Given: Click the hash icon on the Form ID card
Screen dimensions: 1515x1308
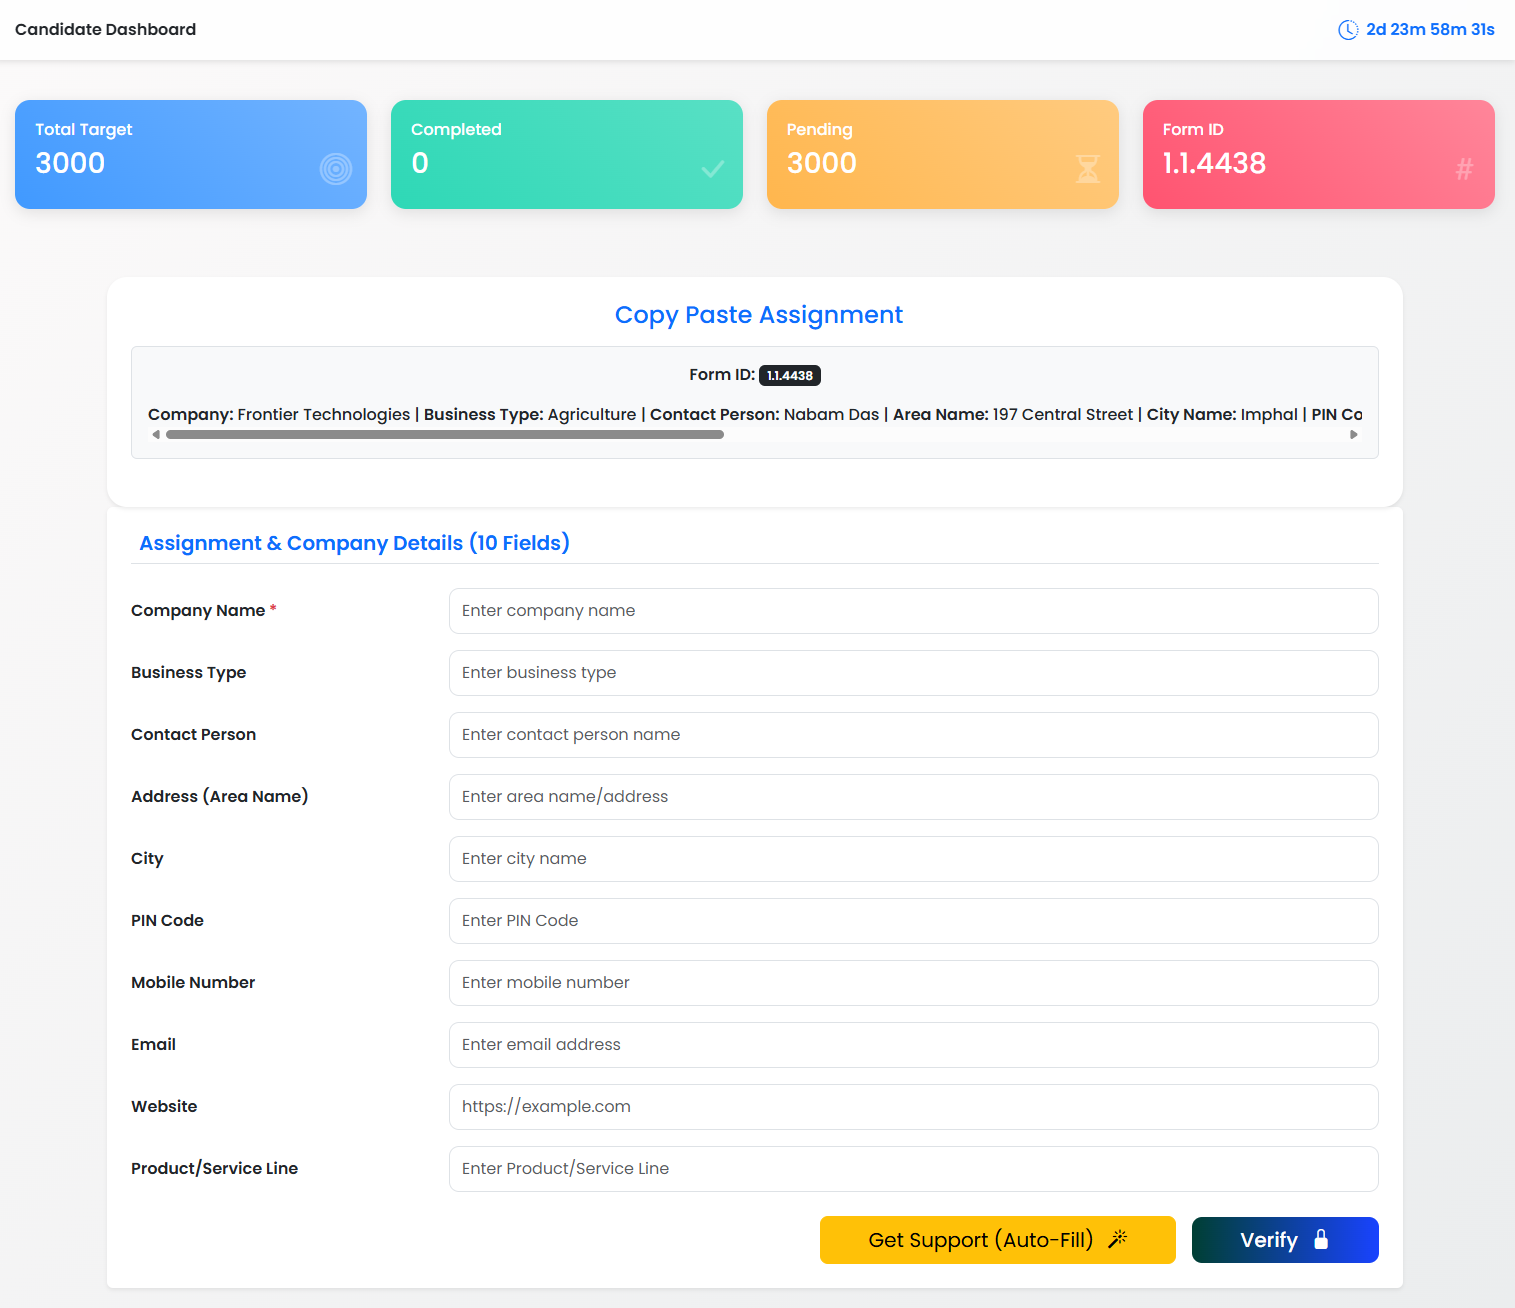Looking at the screenshot, I should [x=1464, y=170].
